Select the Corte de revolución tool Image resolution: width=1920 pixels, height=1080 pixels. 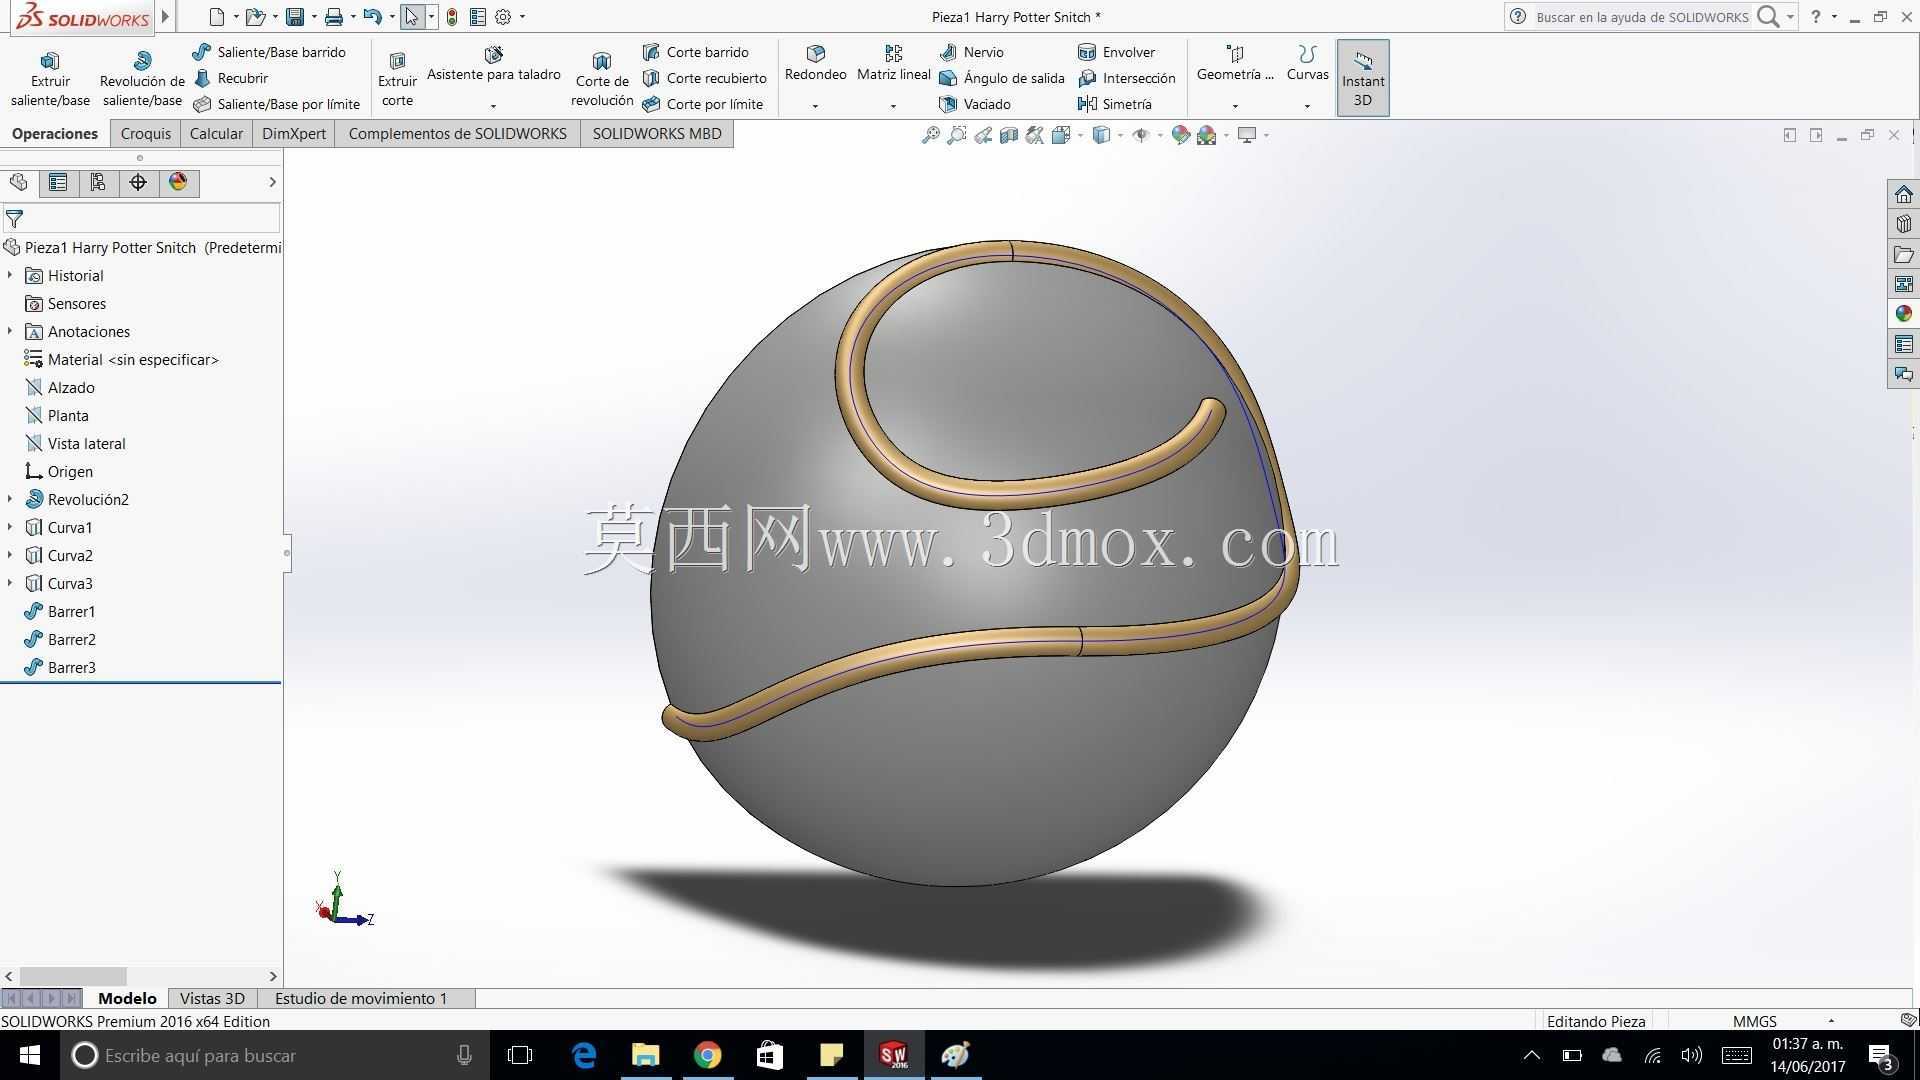tap(602, 78)
